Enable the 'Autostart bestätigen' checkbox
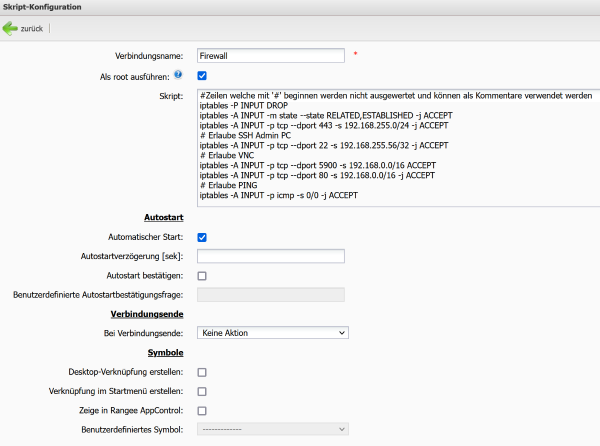The height and width of the screenshot is (446, 600). [x=202, y=275]
